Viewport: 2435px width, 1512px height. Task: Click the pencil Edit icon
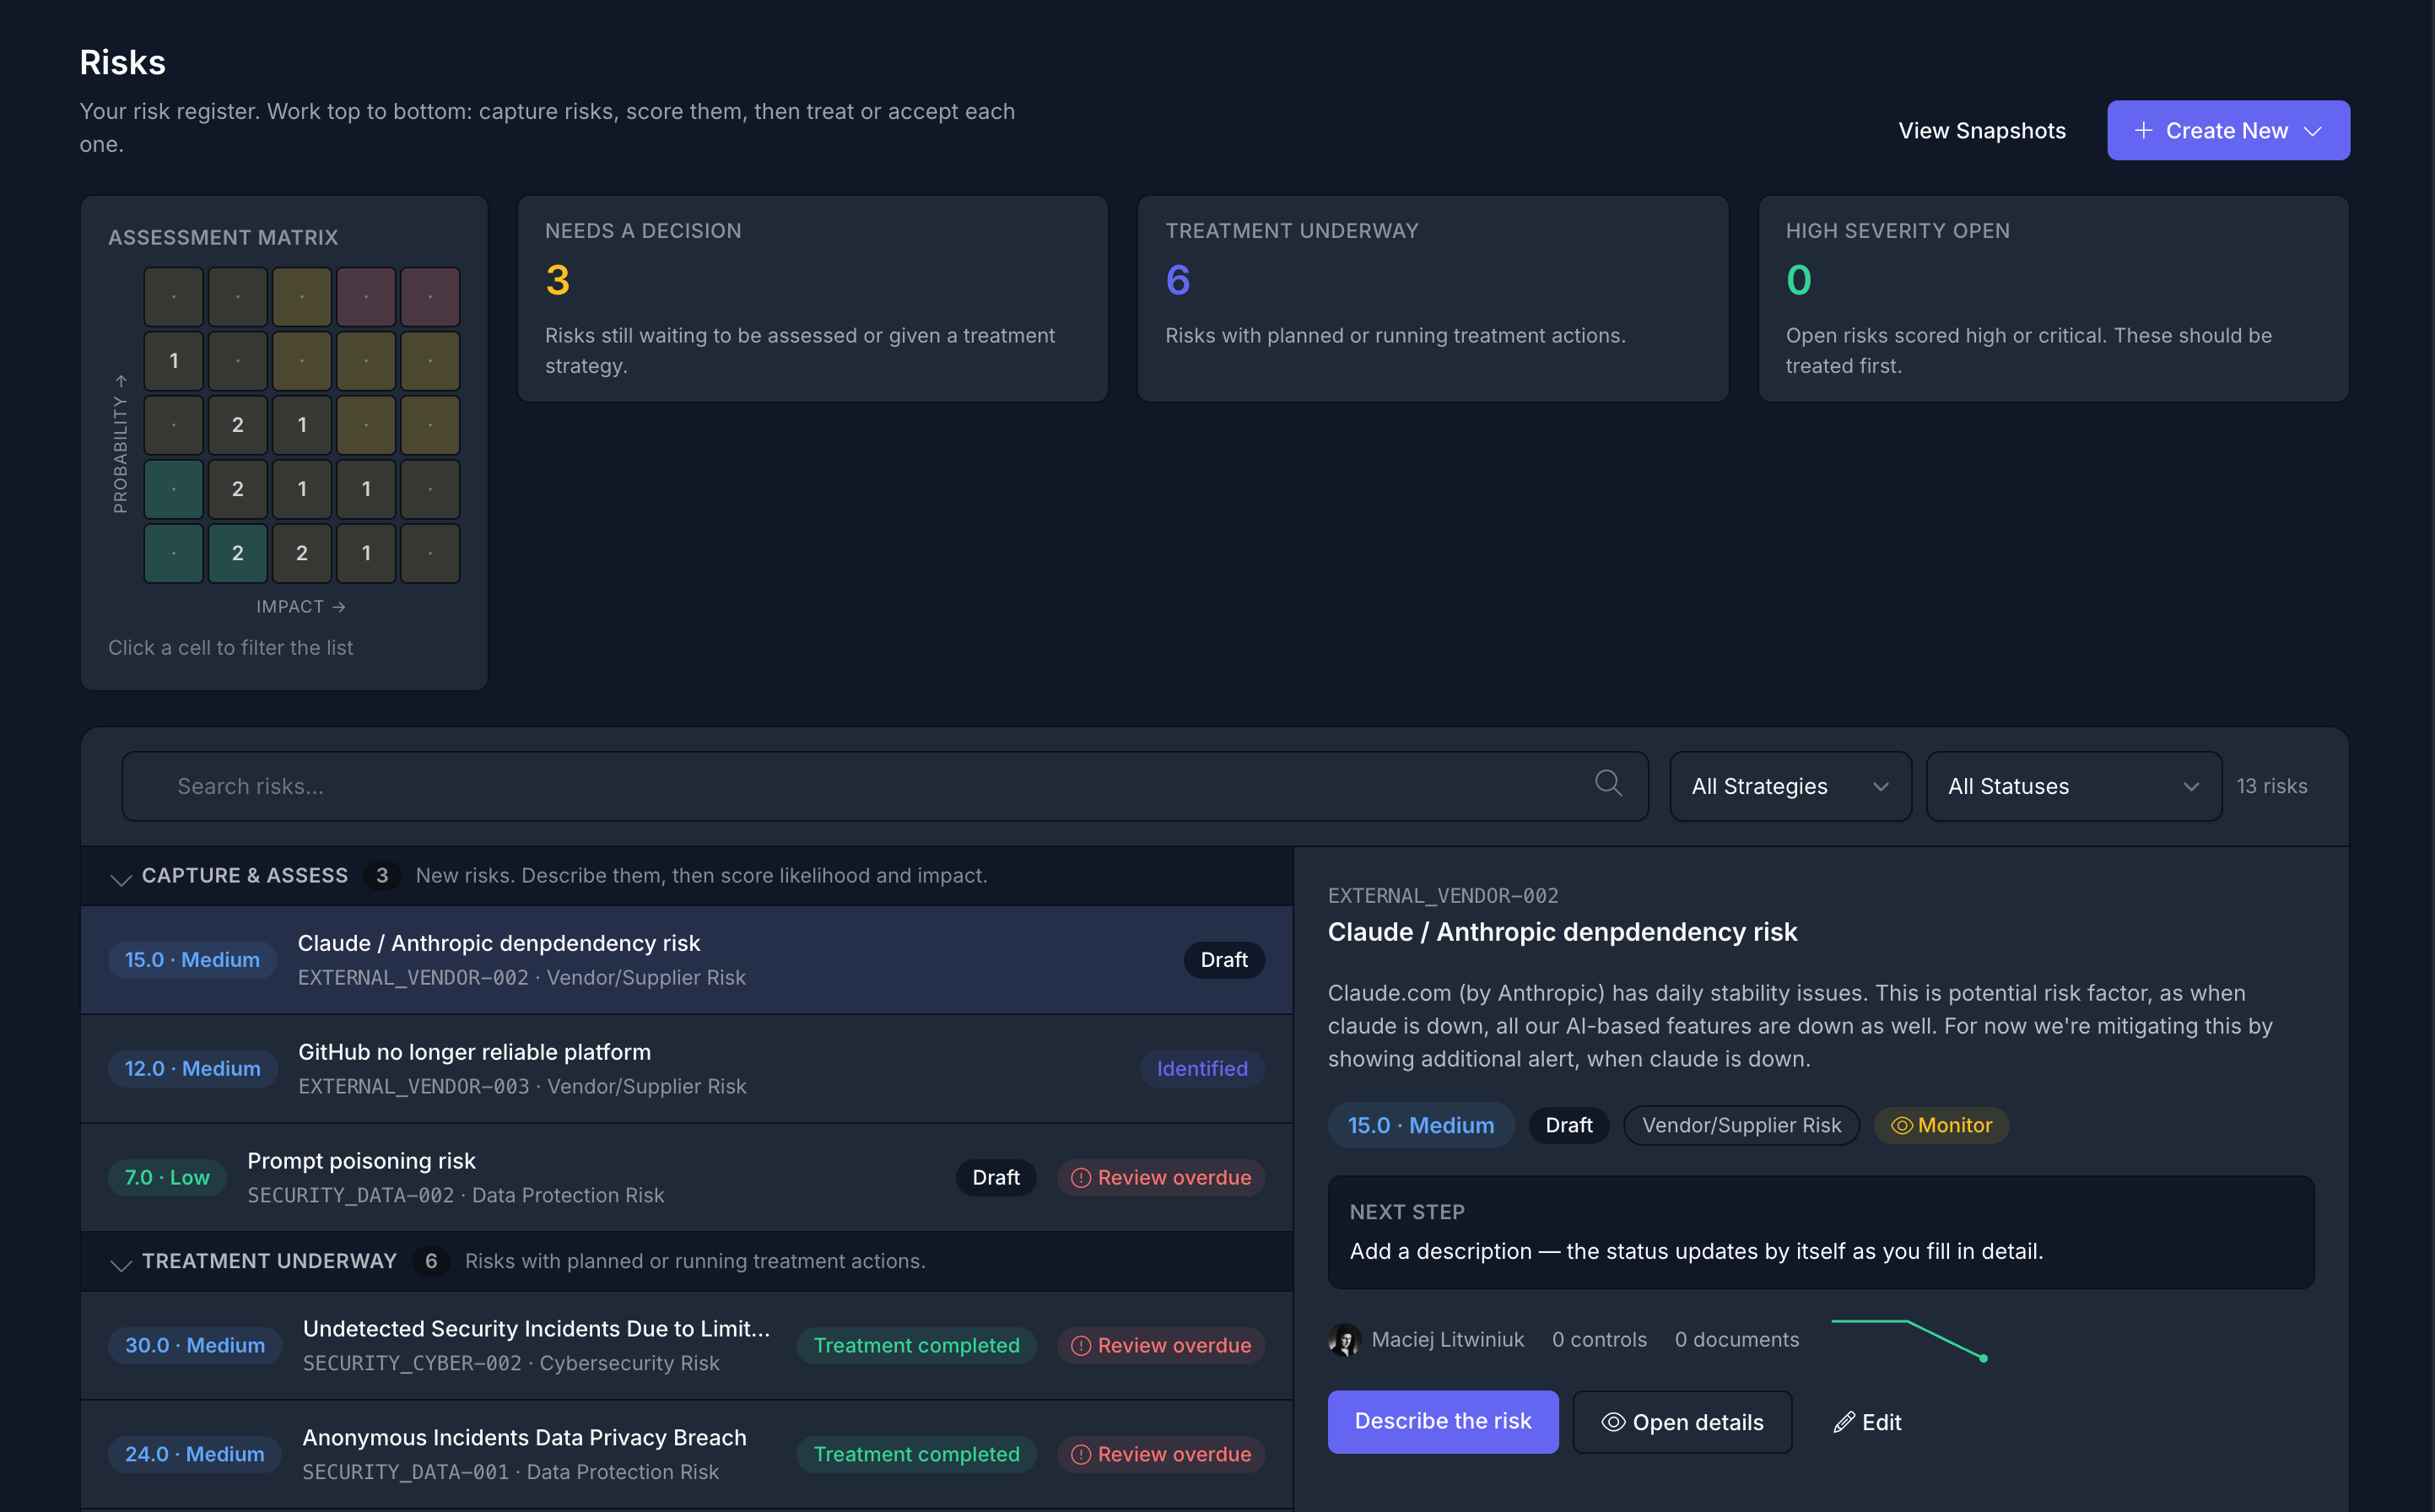[x=1844, y=1422]
